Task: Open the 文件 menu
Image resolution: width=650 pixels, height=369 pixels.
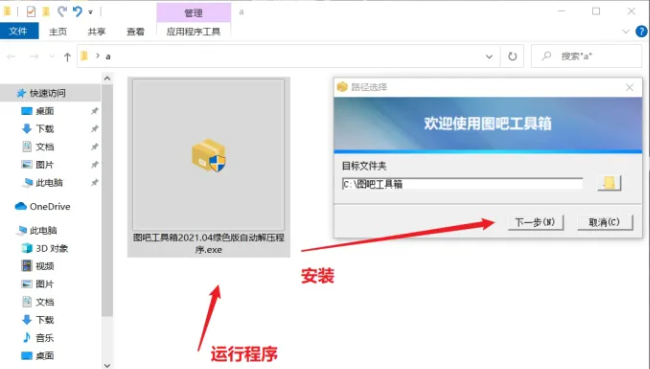Action: tap(19, 32)
